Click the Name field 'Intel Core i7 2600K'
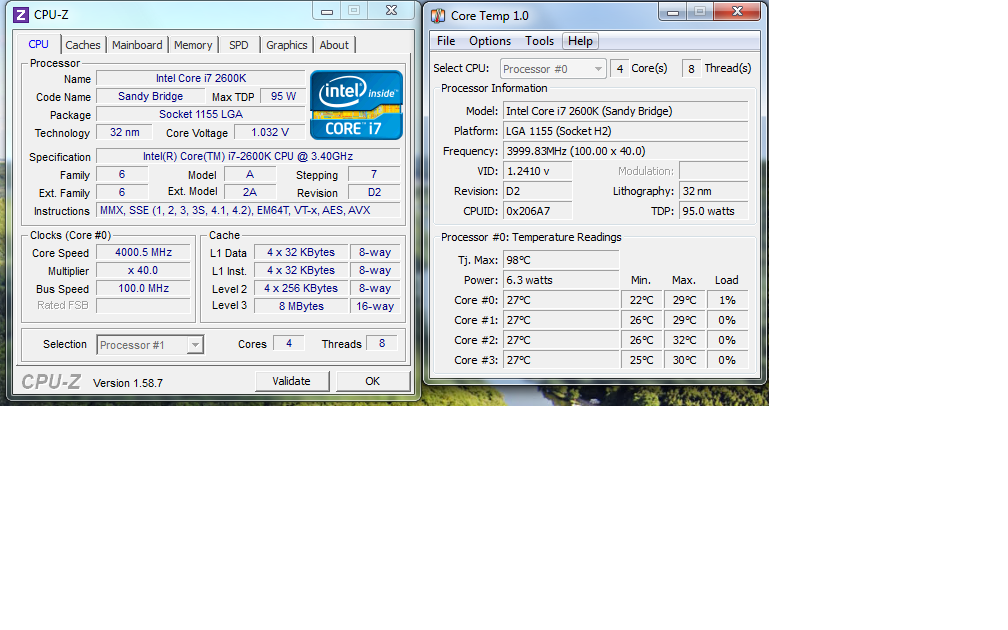Image resolution: width=1008 pixels, height=630 pixels. (x=201, y=78)
